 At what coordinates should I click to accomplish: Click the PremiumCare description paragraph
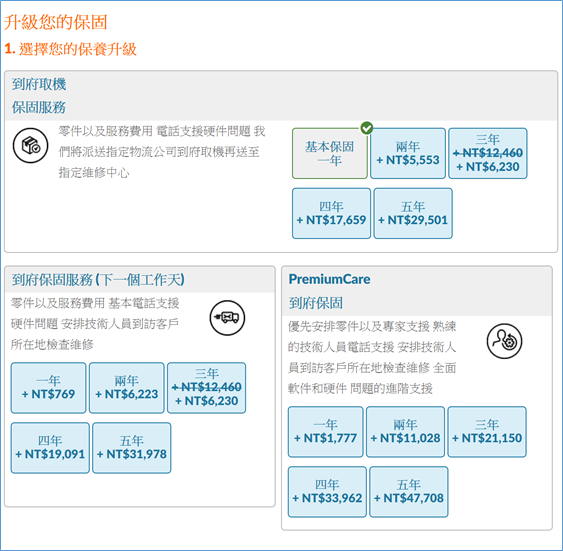[x=372, y=358]
